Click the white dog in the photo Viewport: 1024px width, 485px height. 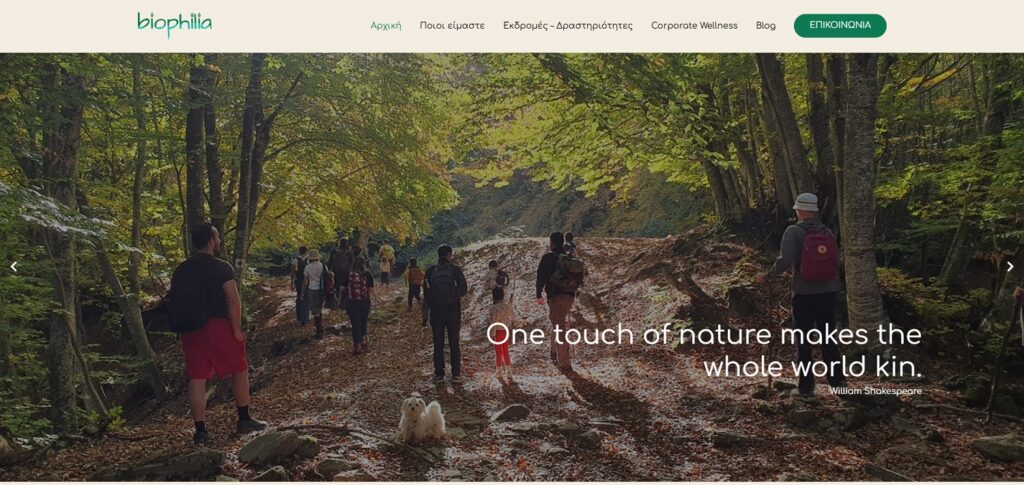(421, 418)
